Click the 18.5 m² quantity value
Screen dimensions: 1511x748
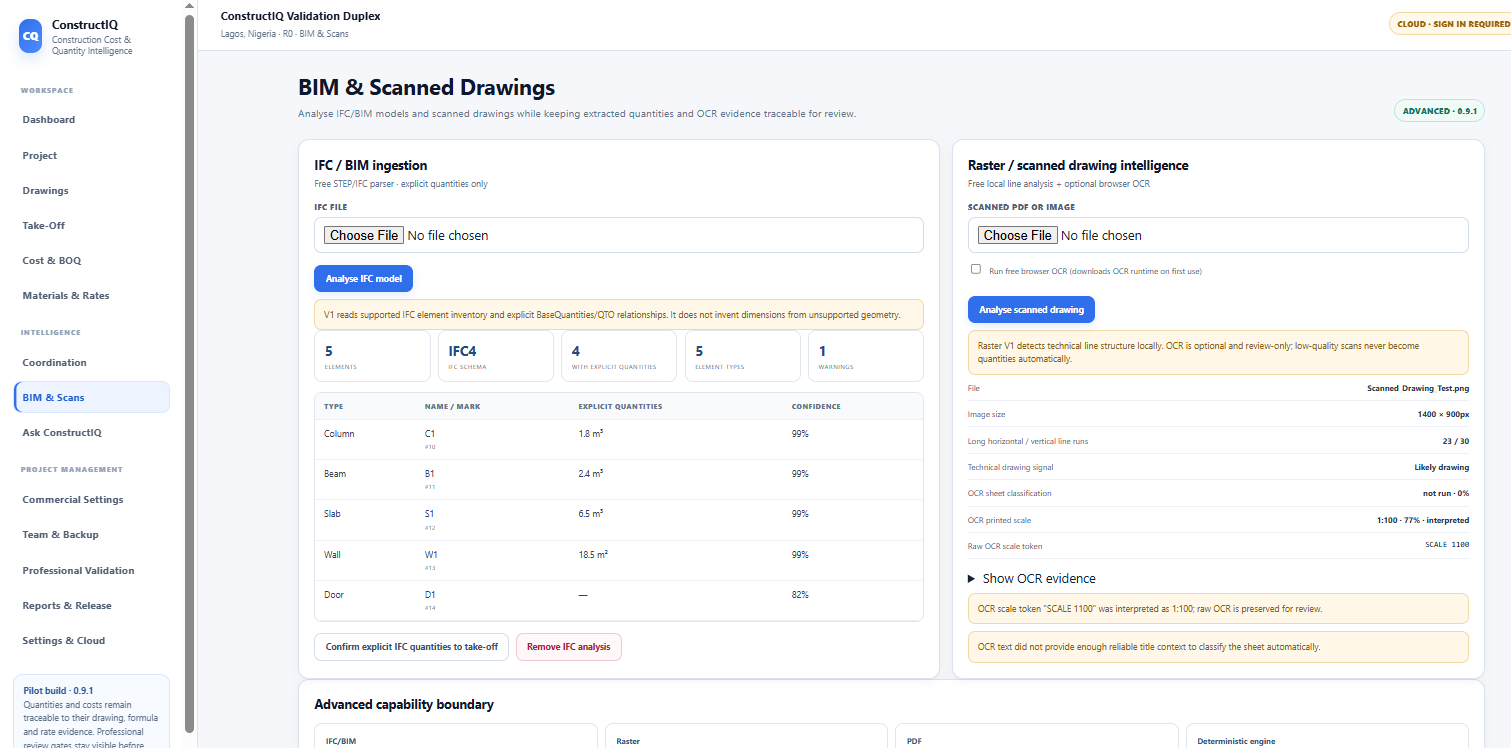click(x=594, y=554)
